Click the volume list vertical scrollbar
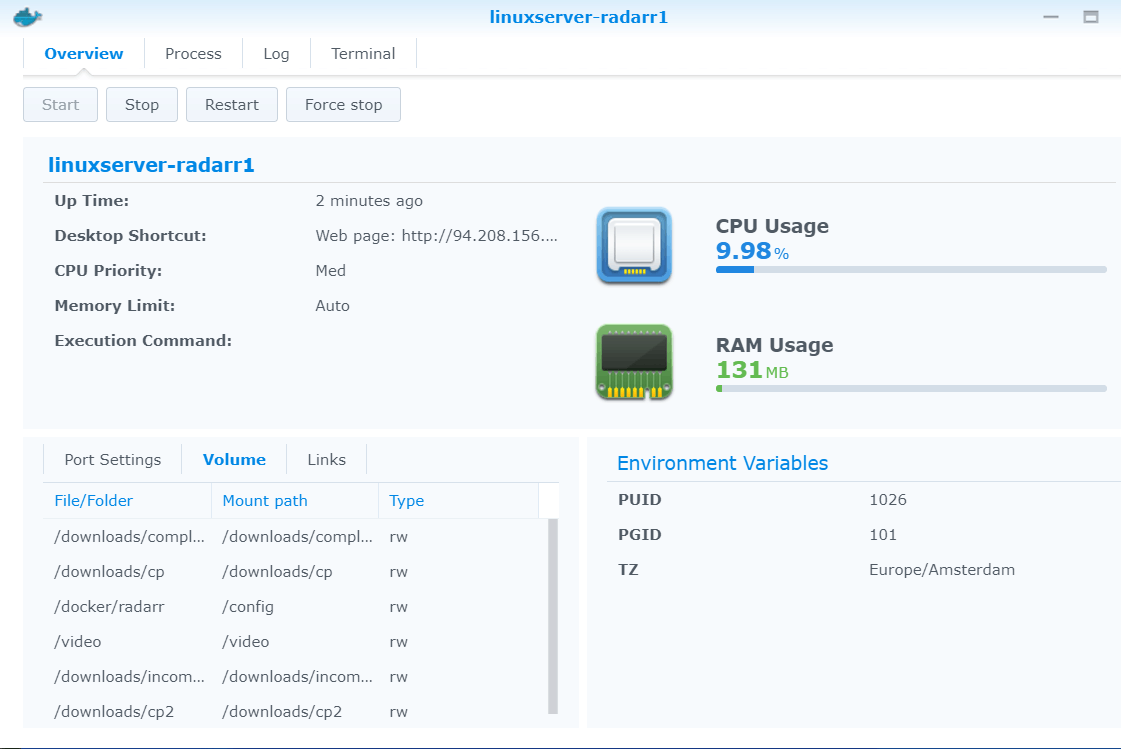Viewport: 1121px width, 749px height. point(553,614)
